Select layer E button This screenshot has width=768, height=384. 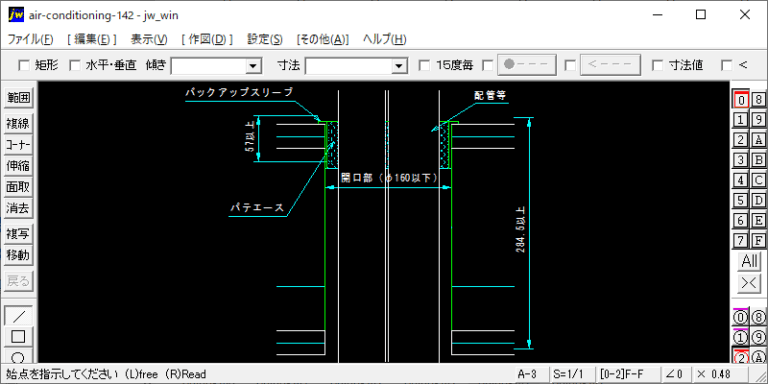click(758, 220)
